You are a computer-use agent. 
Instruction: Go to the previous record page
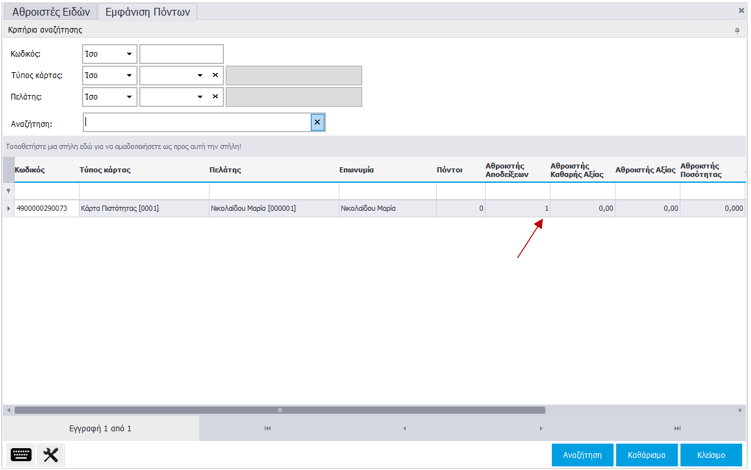[x=404, y=429]
